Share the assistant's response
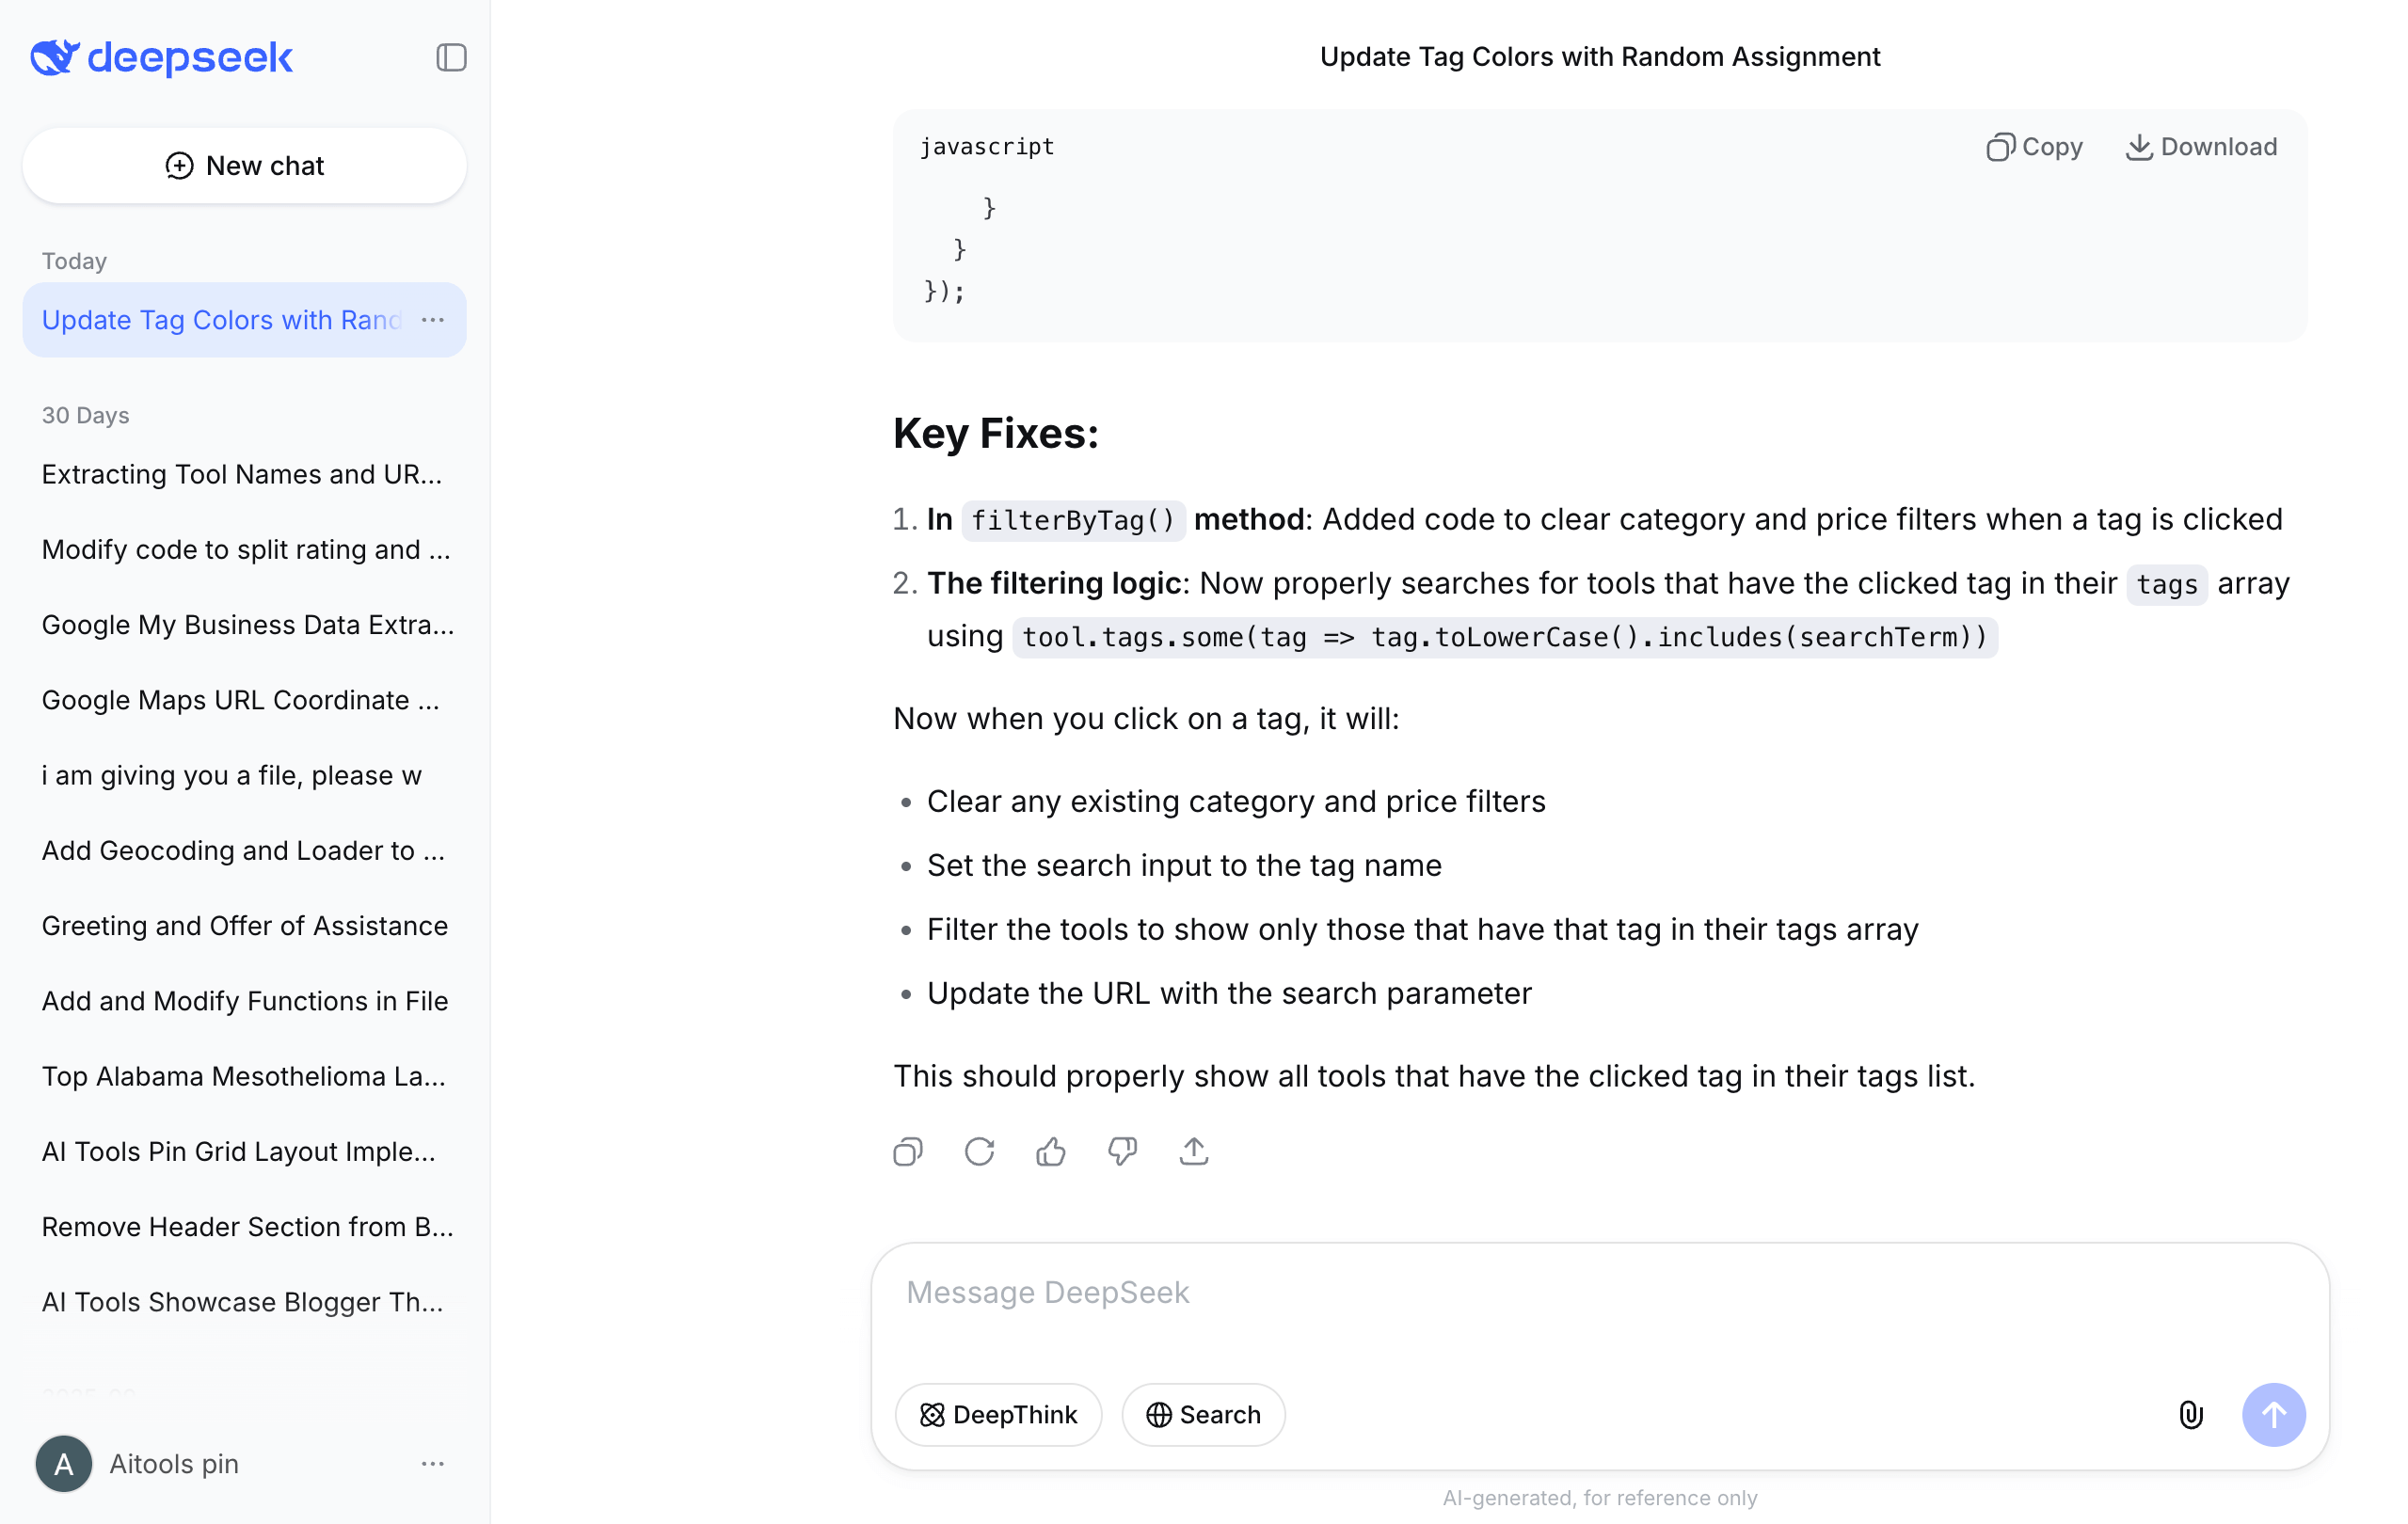This screenshot has height=1524, width=2408. [x=1194, y=1151]
